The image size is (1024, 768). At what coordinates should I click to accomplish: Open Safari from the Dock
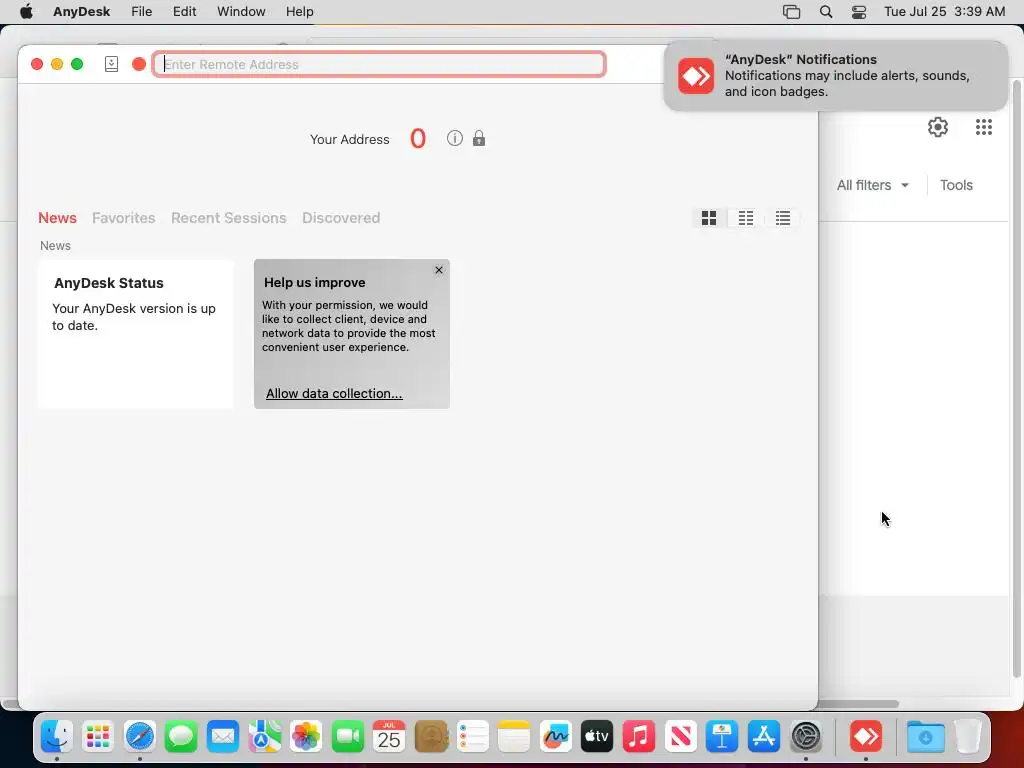pyautogui.click(x=140, y=737)
